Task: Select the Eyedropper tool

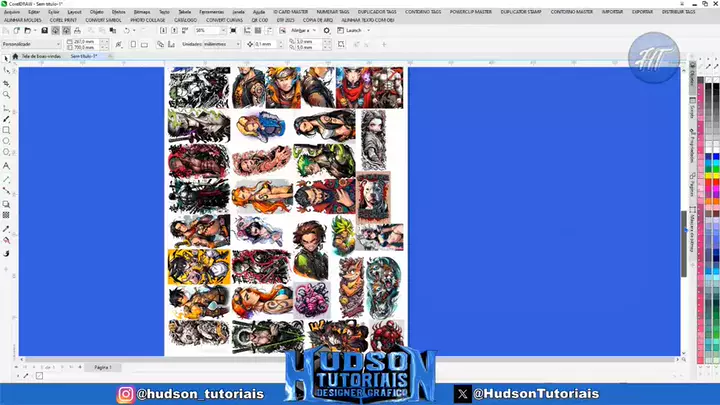Action: 6,228
